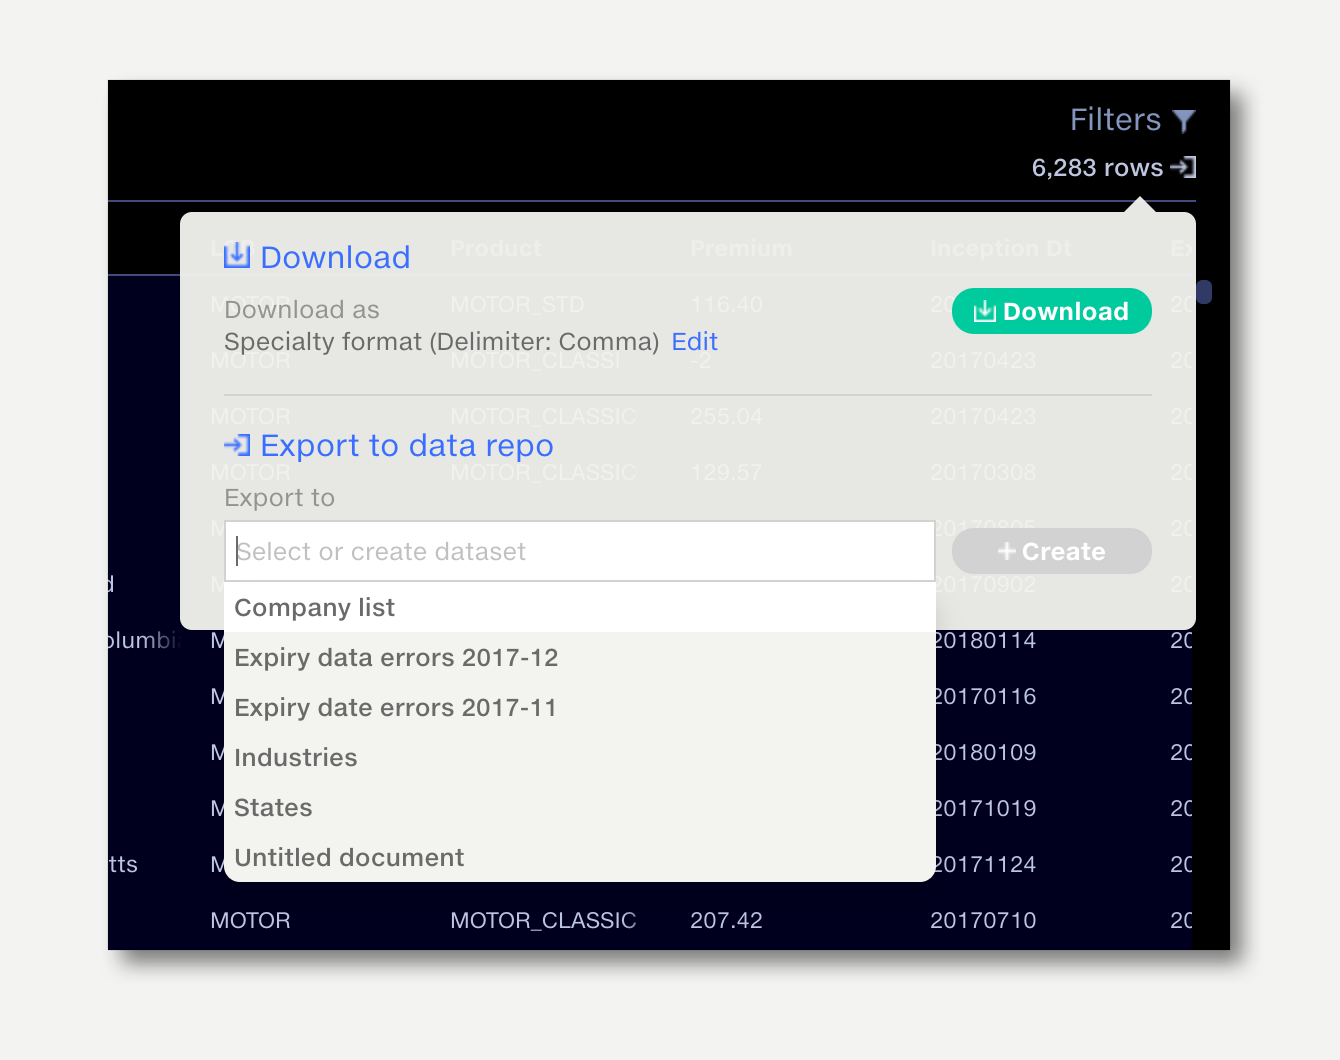1340x1060 pixels.
Task: Click MOTOR_CLASSIC in the 207.42 row
Action: [x=543, y=920]
